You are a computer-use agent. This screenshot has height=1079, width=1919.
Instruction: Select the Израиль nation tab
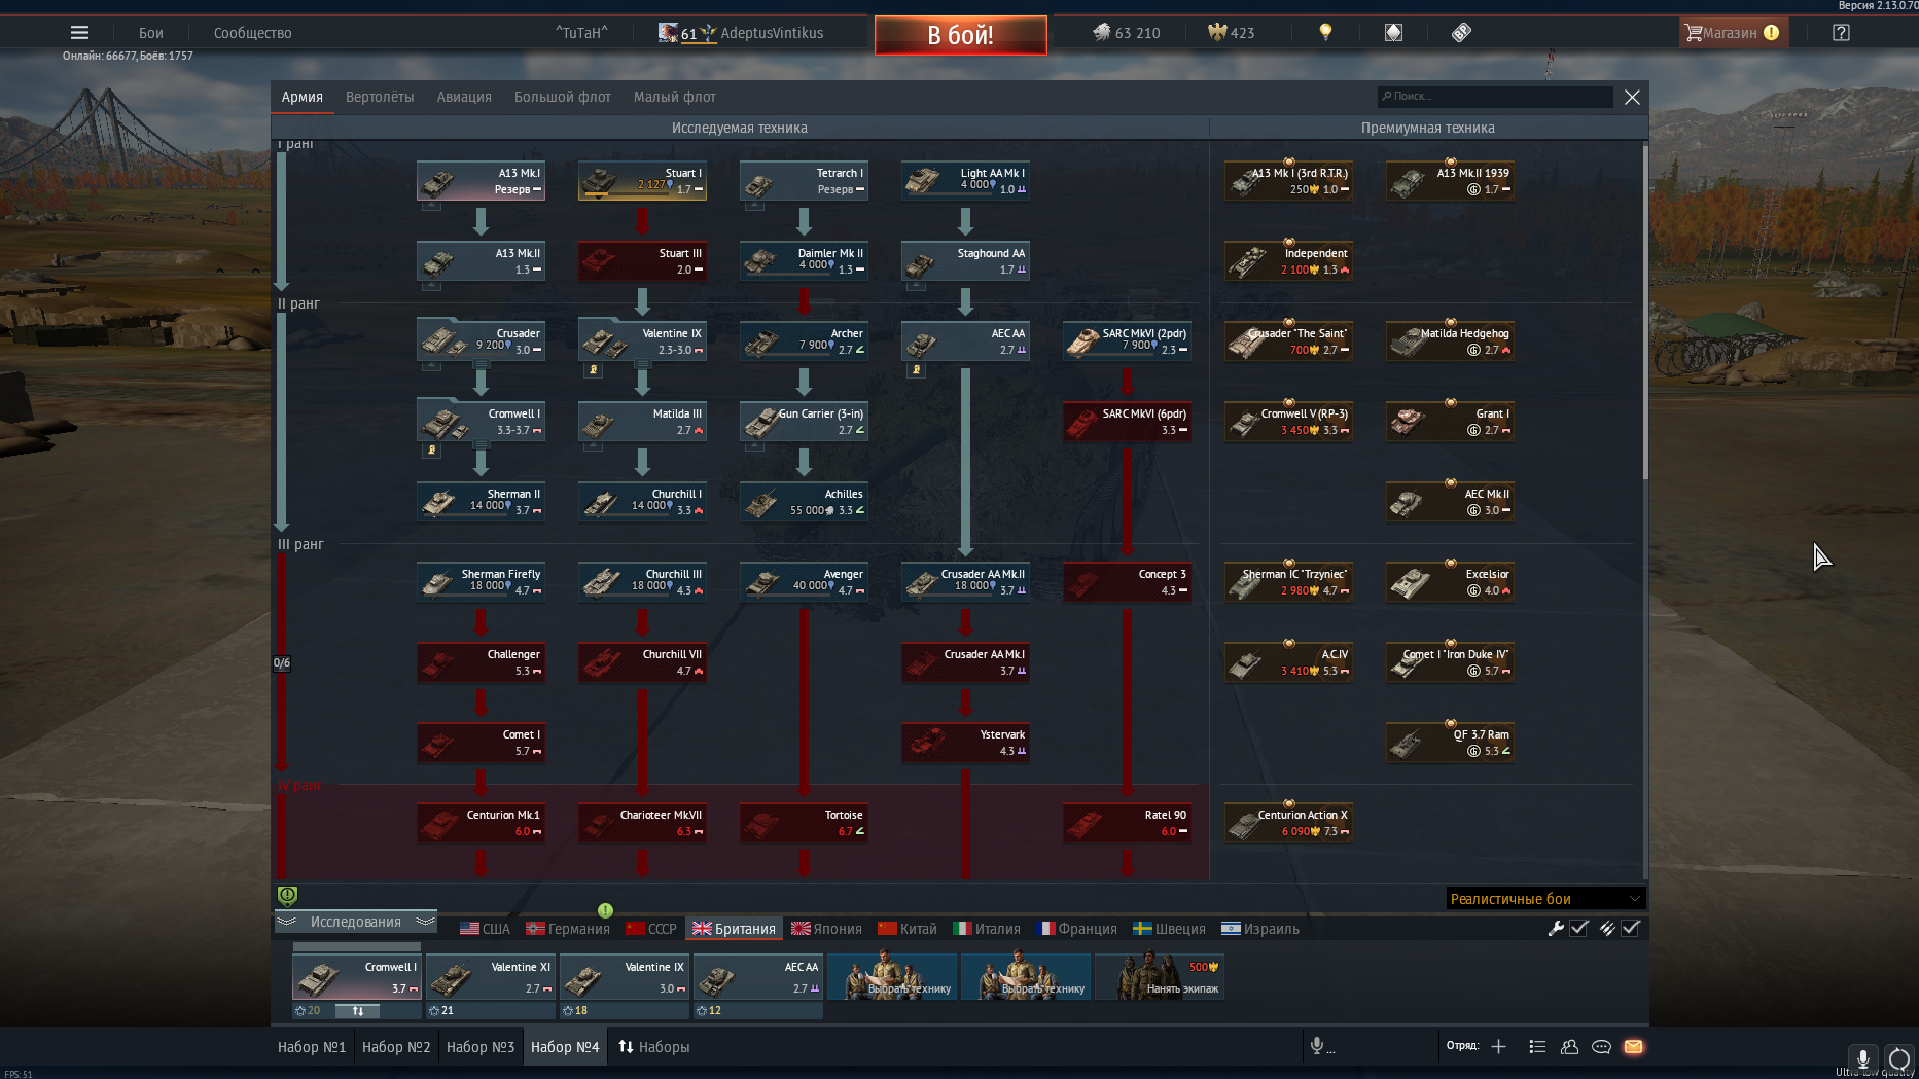(x=1261, y=929)
